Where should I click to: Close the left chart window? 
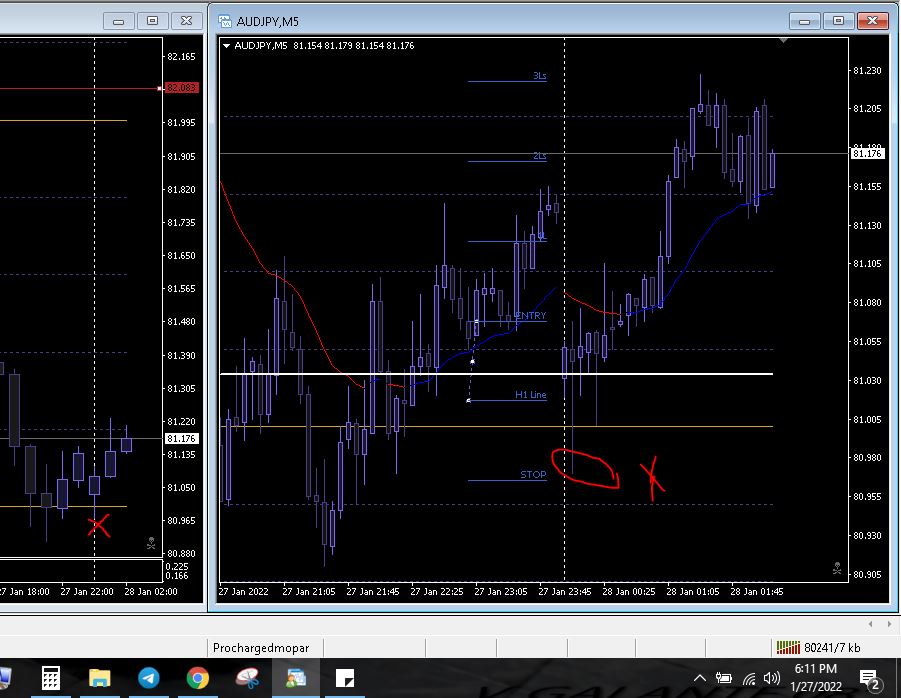pyautogui.click(x=186, y=21)
